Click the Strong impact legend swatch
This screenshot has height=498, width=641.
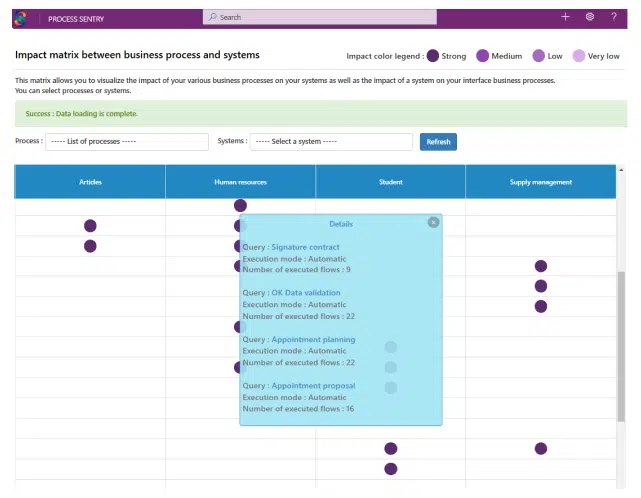[433, 56]
